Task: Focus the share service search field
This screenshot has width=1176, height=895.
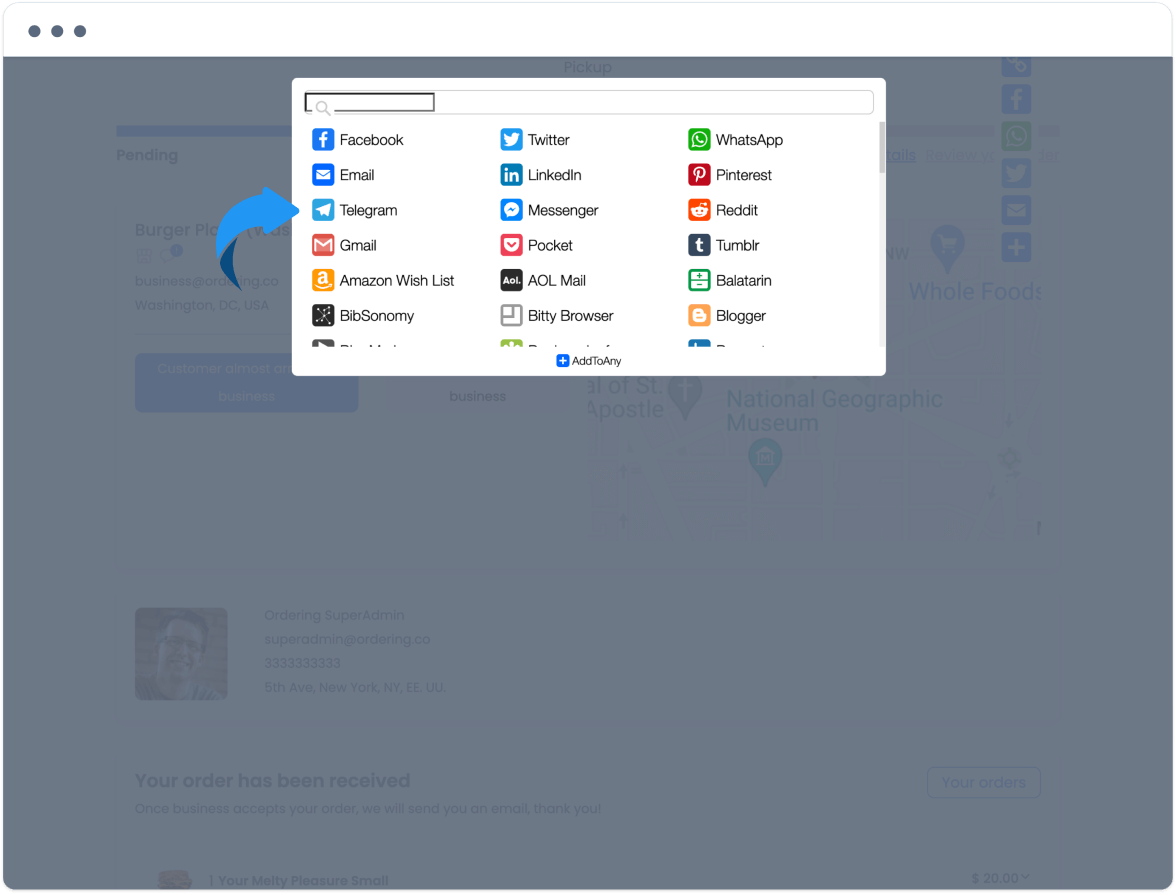Action: pos(589,103)
